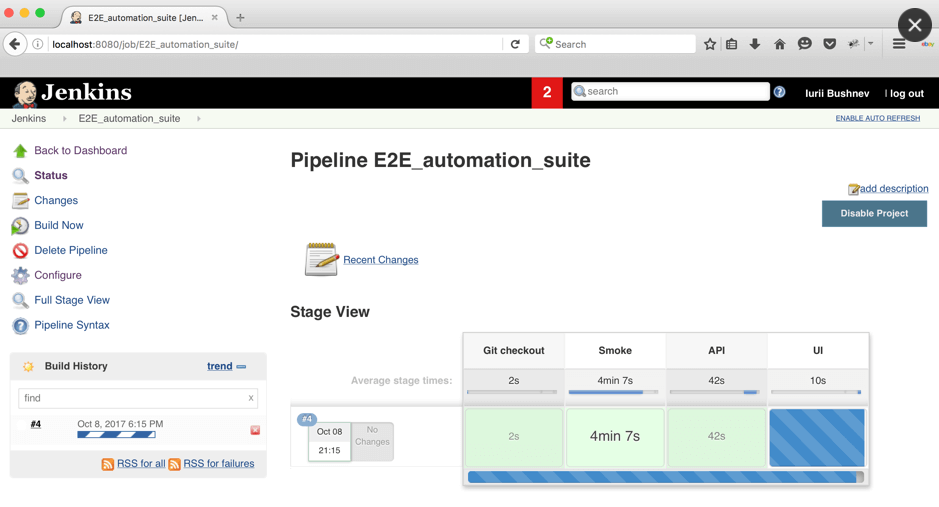
Task: Open RSS for failures link
Action: click(218, 464)
